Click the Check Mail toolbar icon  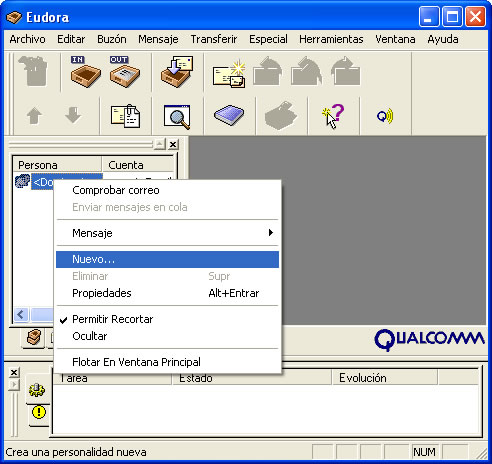177,72
